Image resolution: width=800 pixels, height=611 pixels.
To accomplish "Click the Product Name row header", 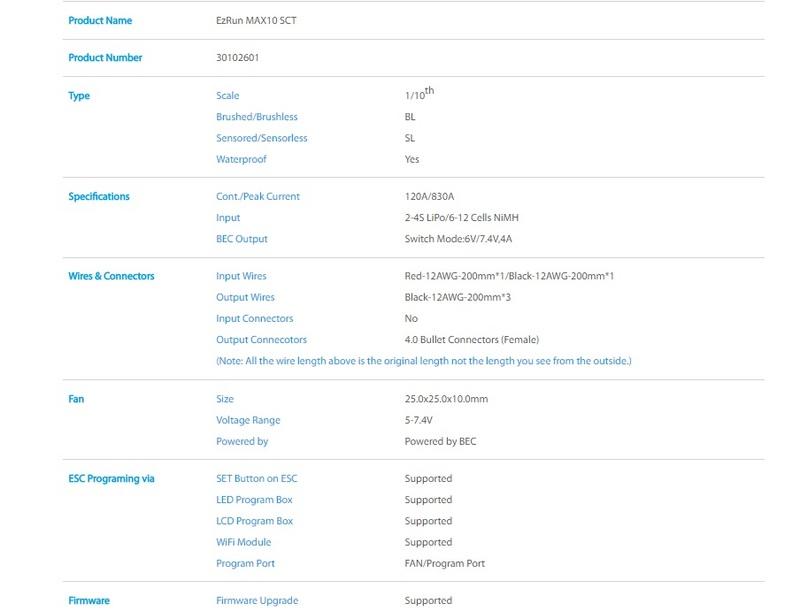I will [x=99, y=21].
